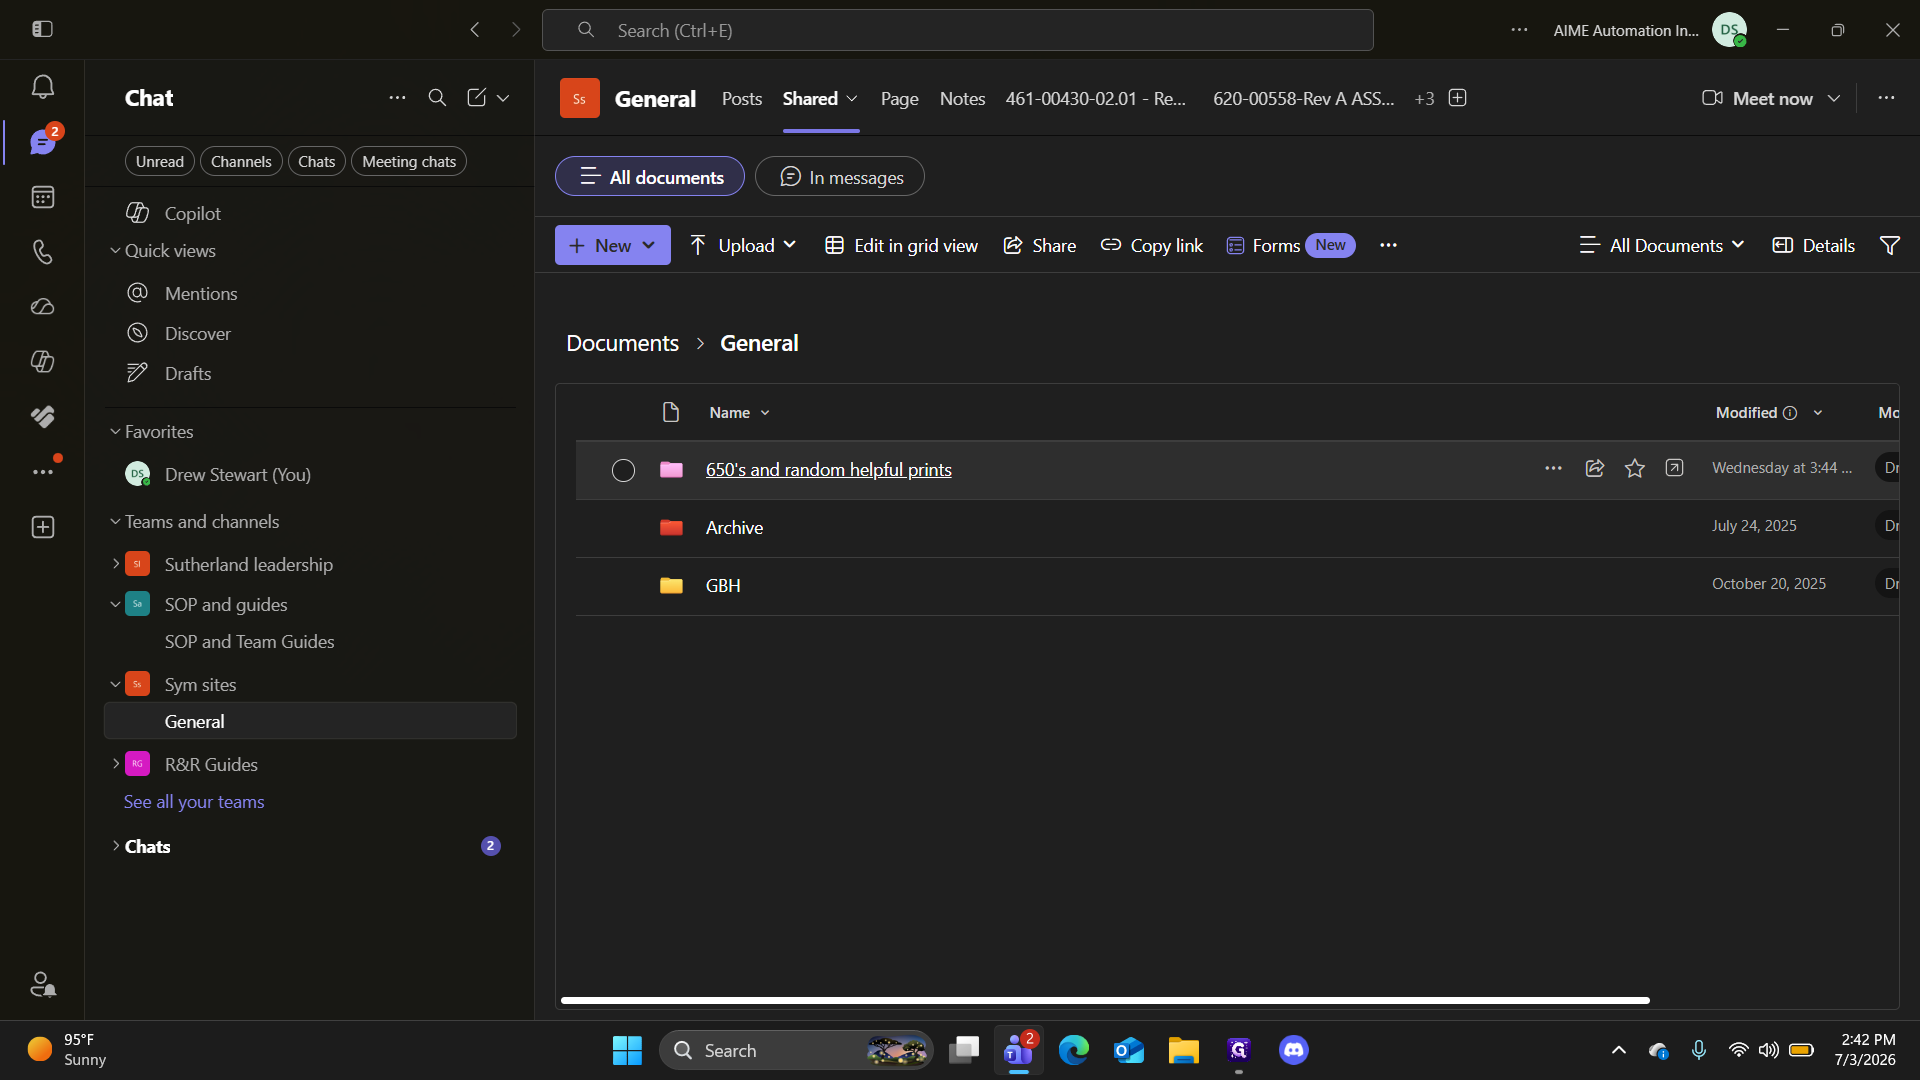Start a new chat with compose icon
The width and height of the screenshot is (1920, 1080).
(x=476, y=98)
